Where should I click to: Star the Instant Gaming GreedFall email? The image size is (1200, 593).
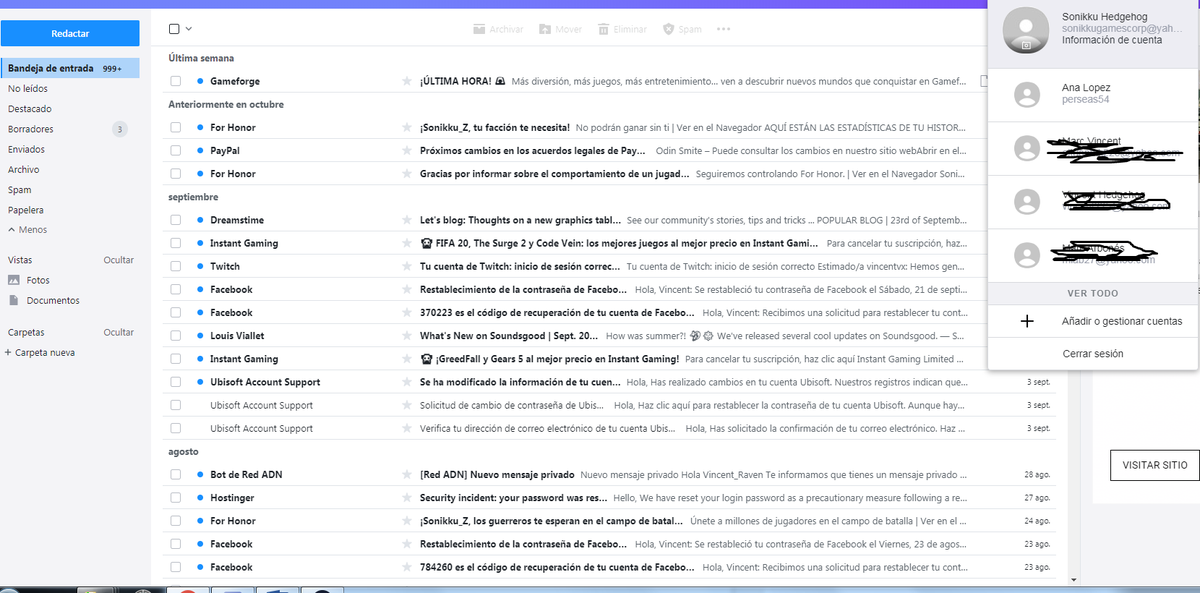click(406, 359)
